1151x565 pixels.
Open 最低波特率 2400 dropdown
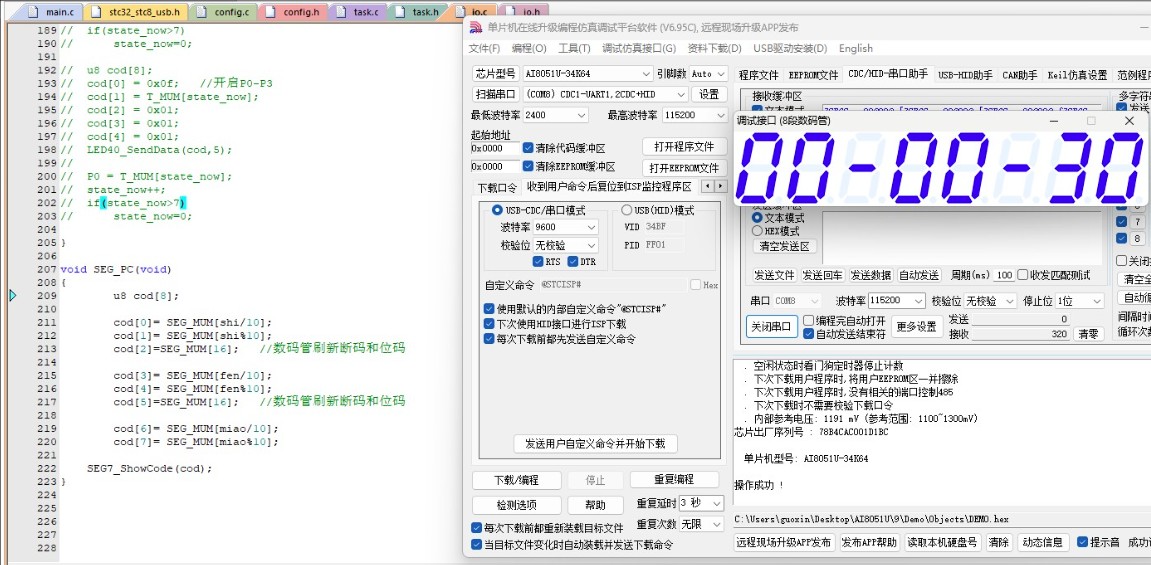pyautogui.click(x=556, y=115)
